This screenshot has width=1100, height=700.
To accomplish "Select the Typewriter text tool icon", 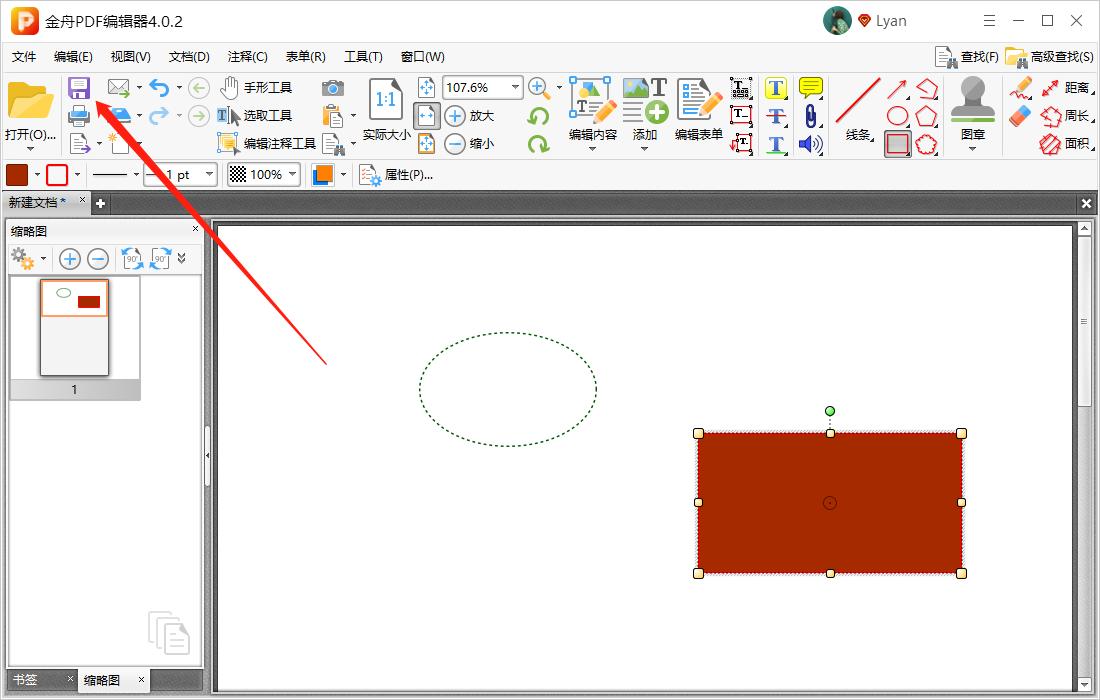I will (742, 88).
